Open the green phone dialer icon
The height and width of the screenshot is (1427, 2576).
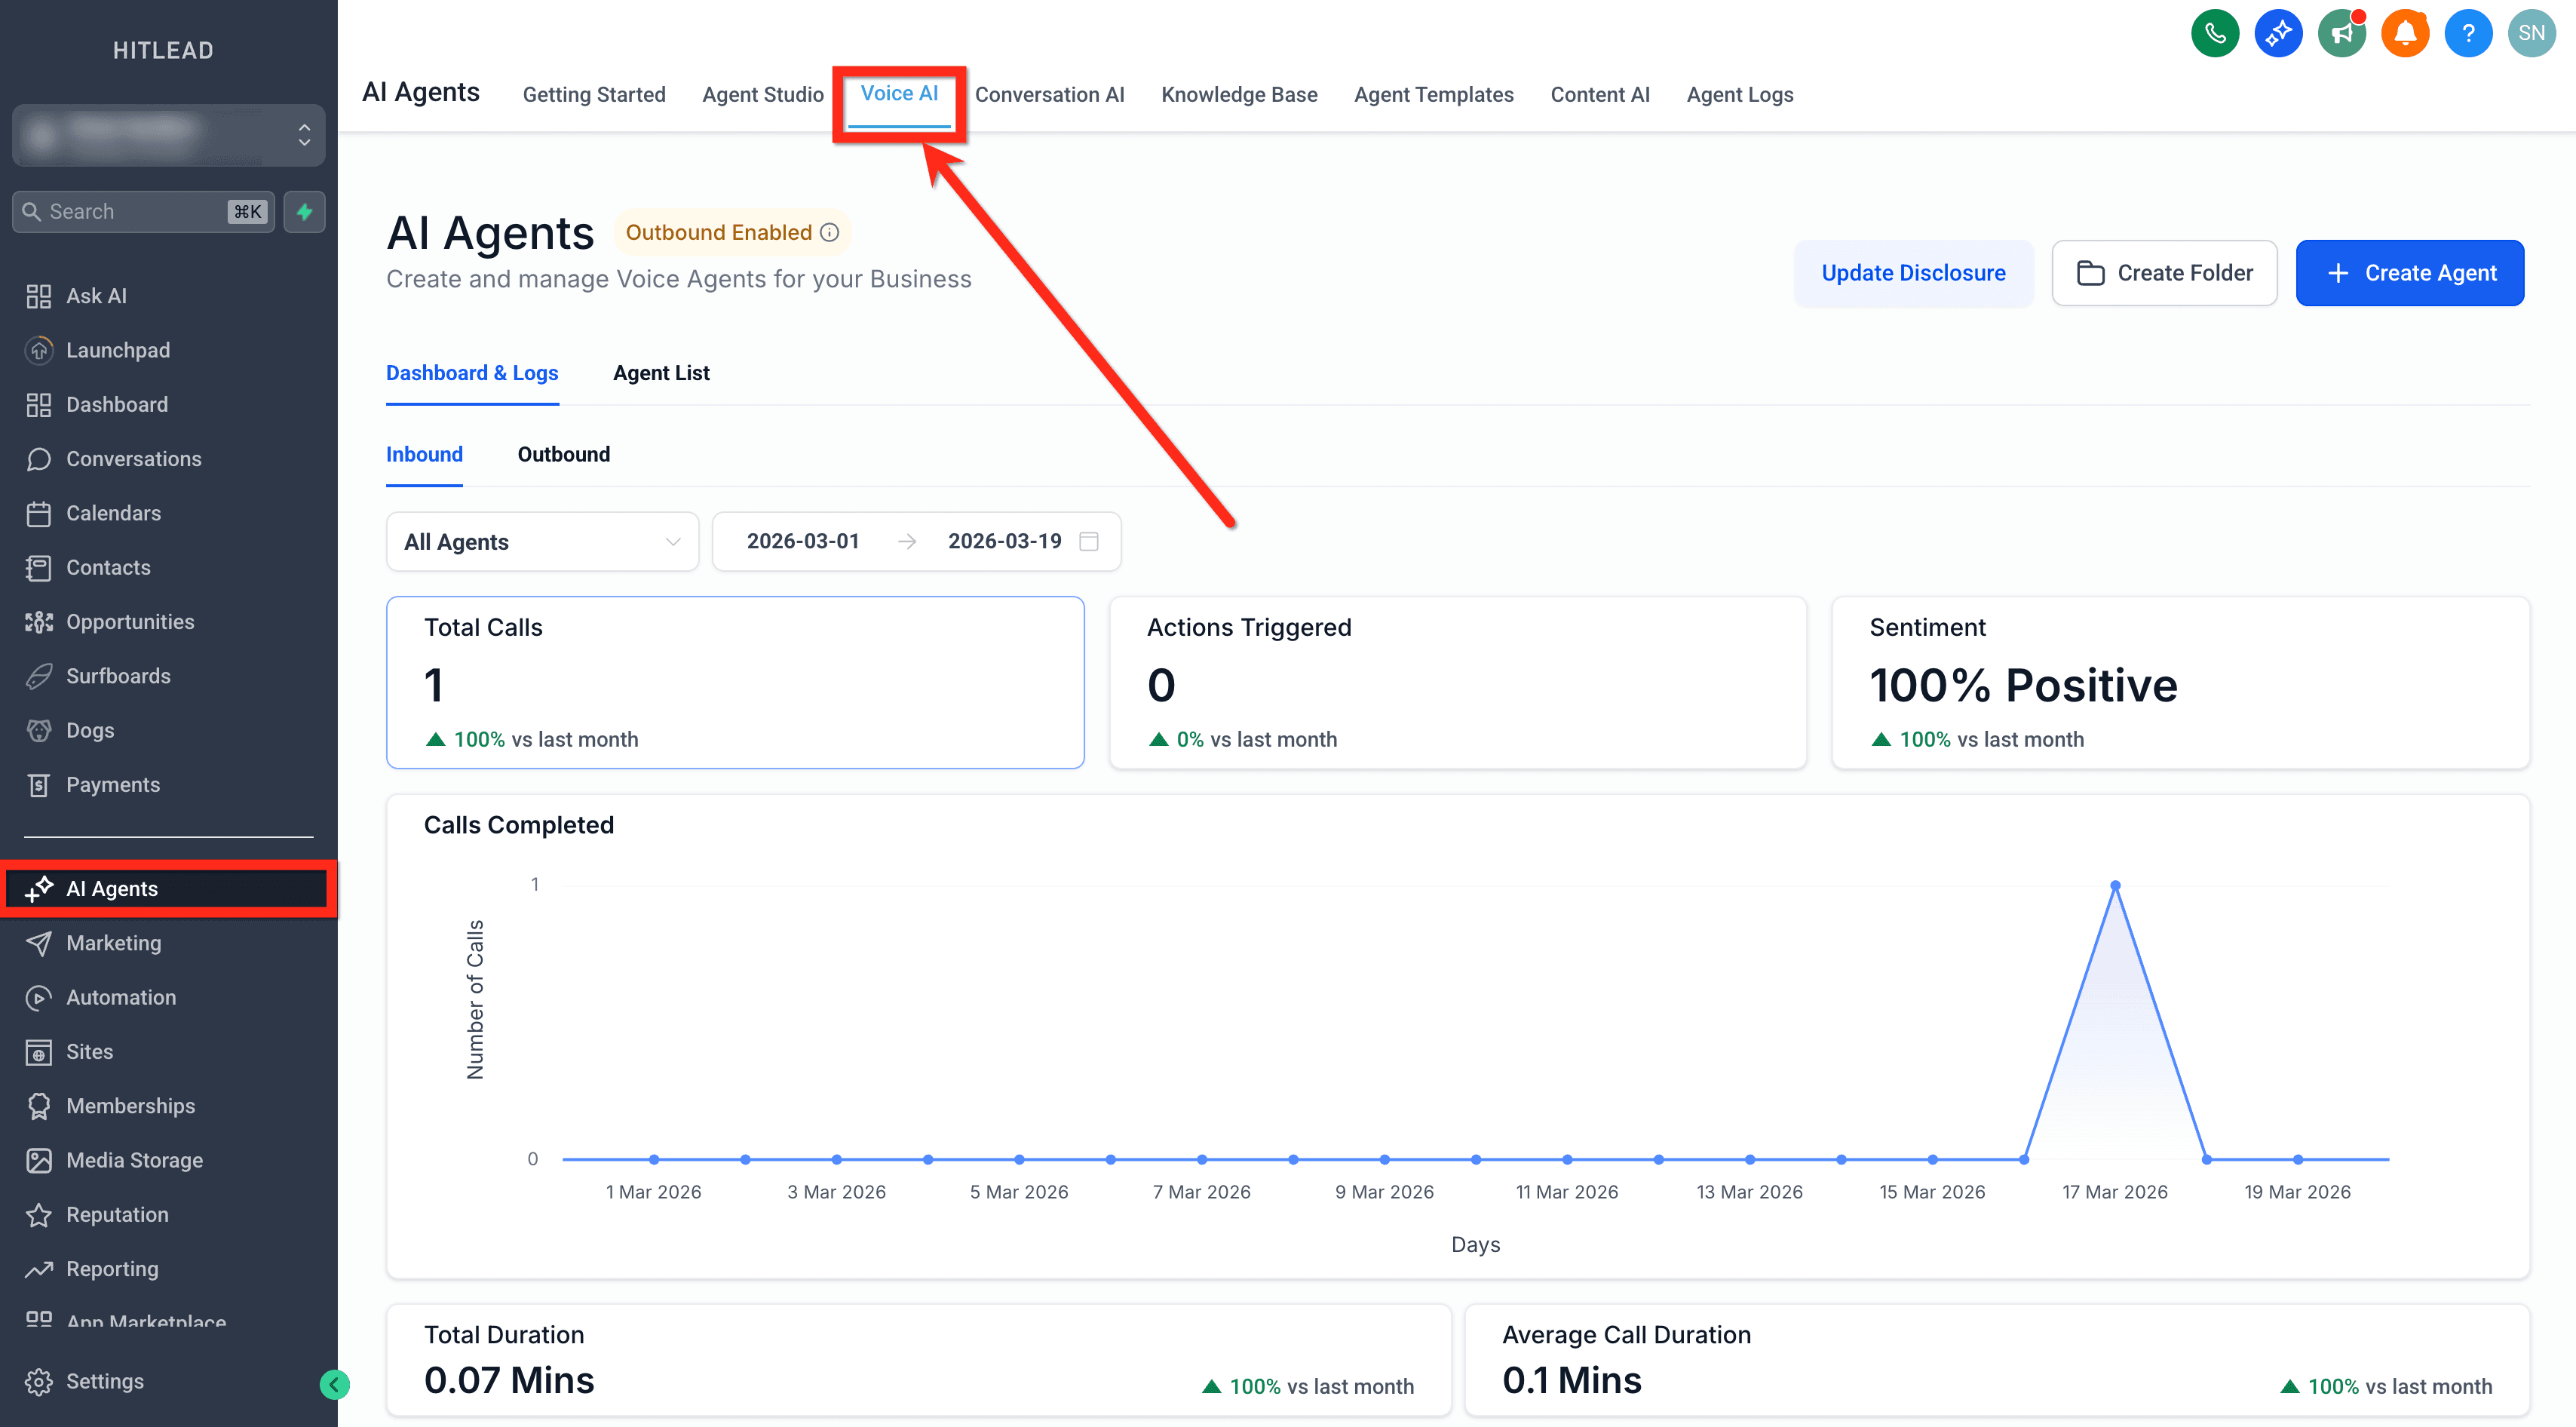pyautogui.click(x=2214, y=33)
